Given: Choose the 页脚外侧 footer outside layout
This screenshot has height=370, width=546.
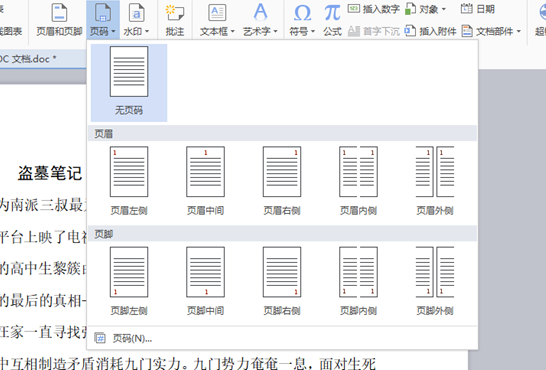Looking at the screenshot, I should [x=435, y=281].
